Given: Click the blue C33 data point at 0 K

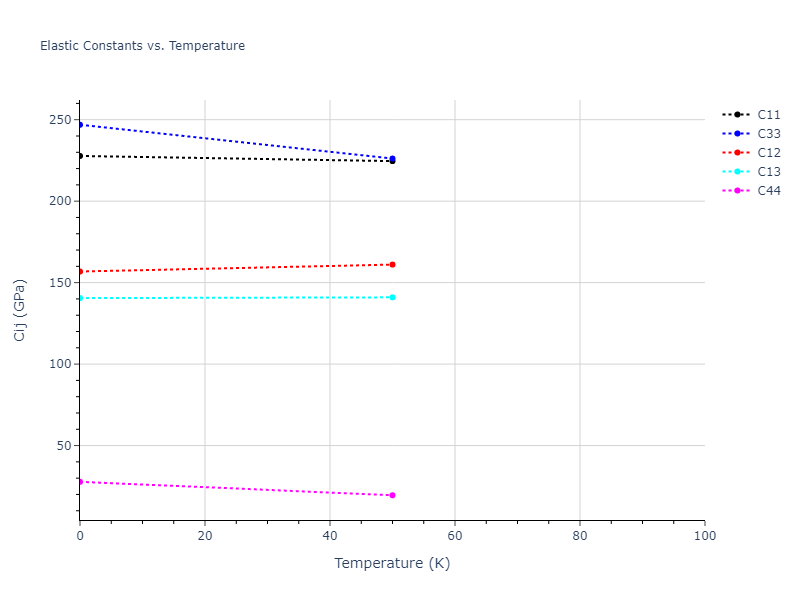Looking at the screenshot, I should click(80, 125).
